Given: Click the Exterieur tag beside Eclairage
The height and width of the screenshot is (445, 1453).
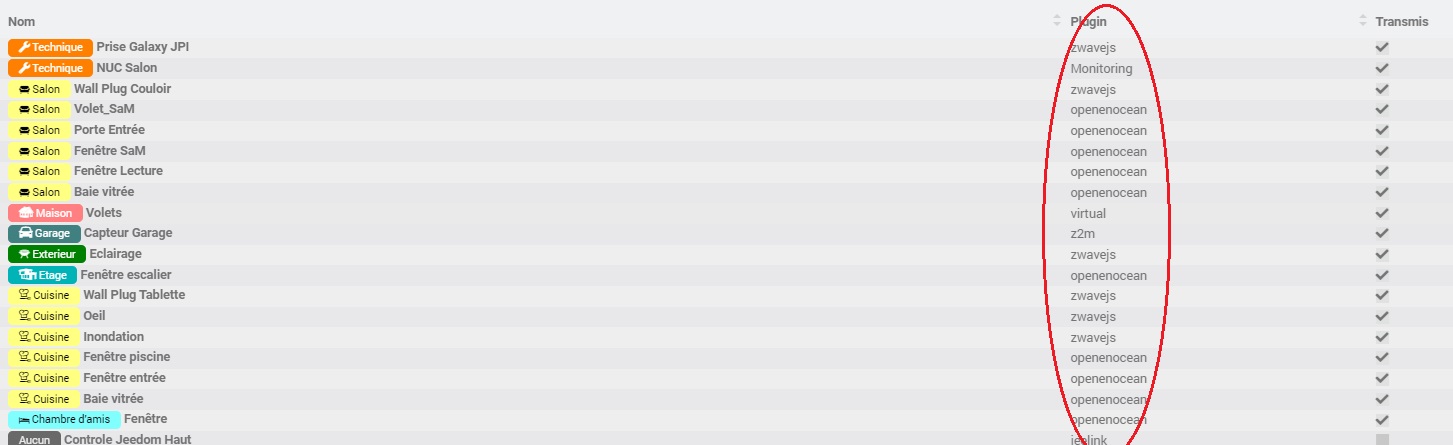Looking at the screenshot, I should point(47,254).
